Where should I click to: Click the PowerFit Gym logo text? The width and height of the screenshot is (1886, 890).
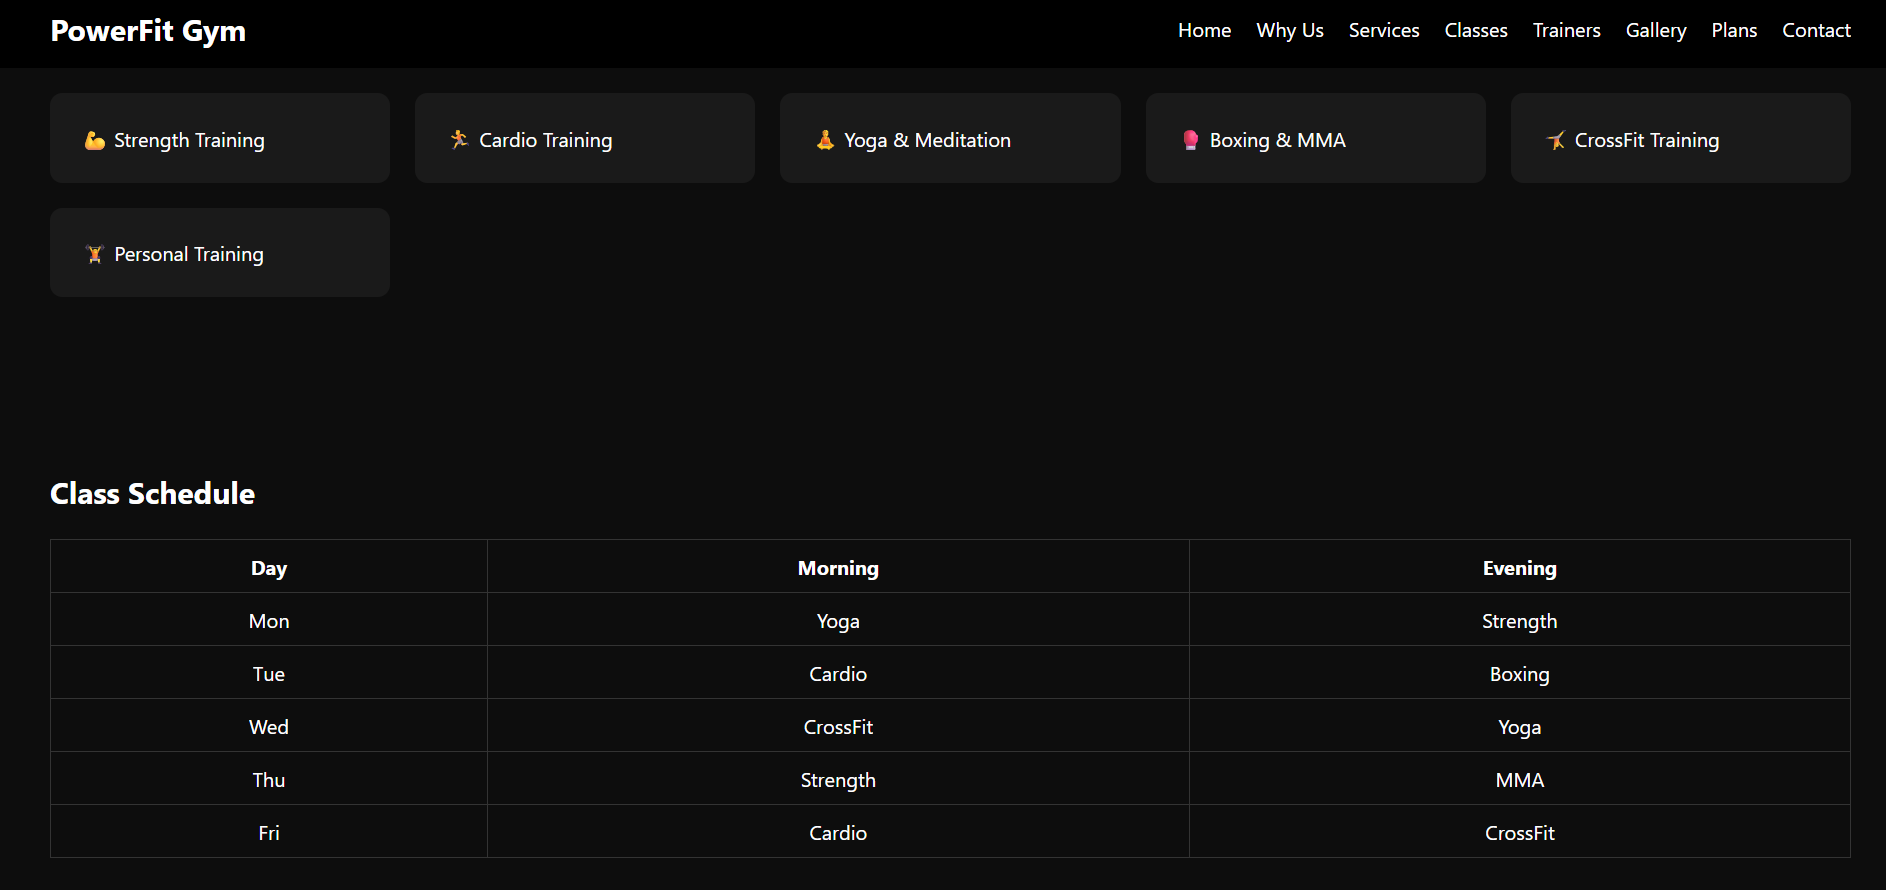coord(148,31)
